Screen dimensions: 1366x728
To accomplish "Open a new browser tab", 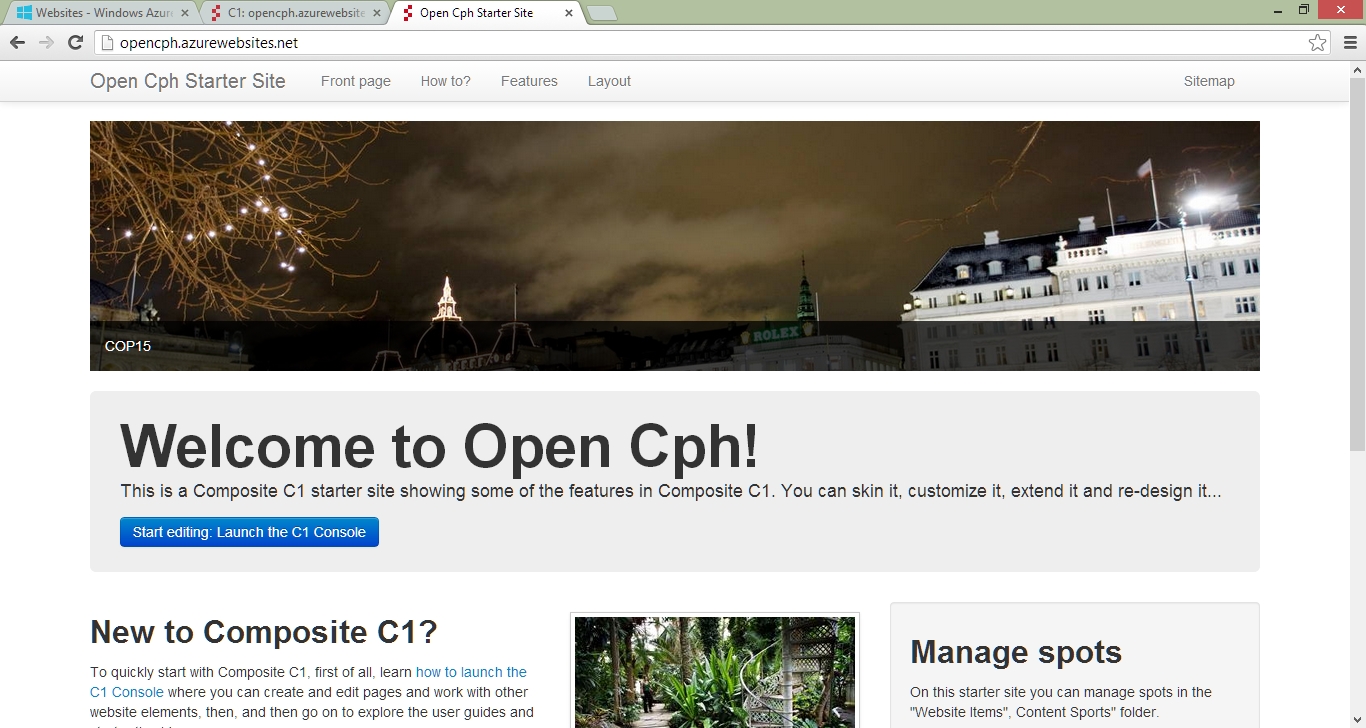I will tap(601, 13).
